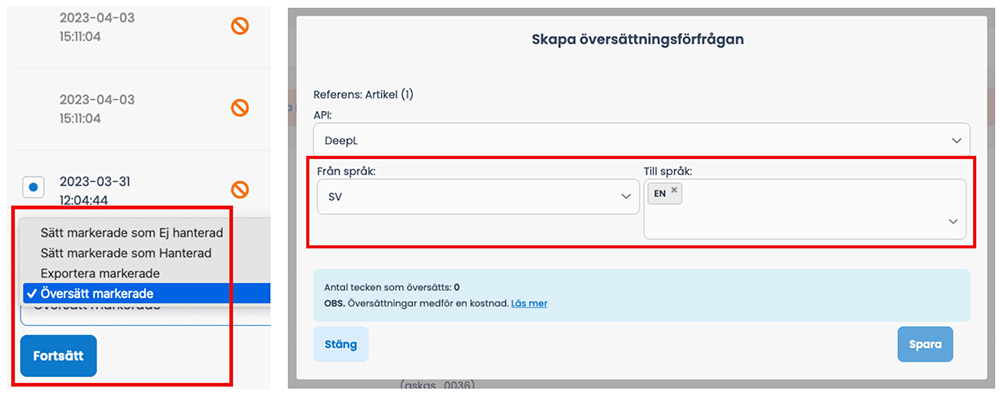Click the first 2023-04-03 15:11:04 timestamp entry
The height and width of the screenshot is (394, 1000).
coord(97,27)
